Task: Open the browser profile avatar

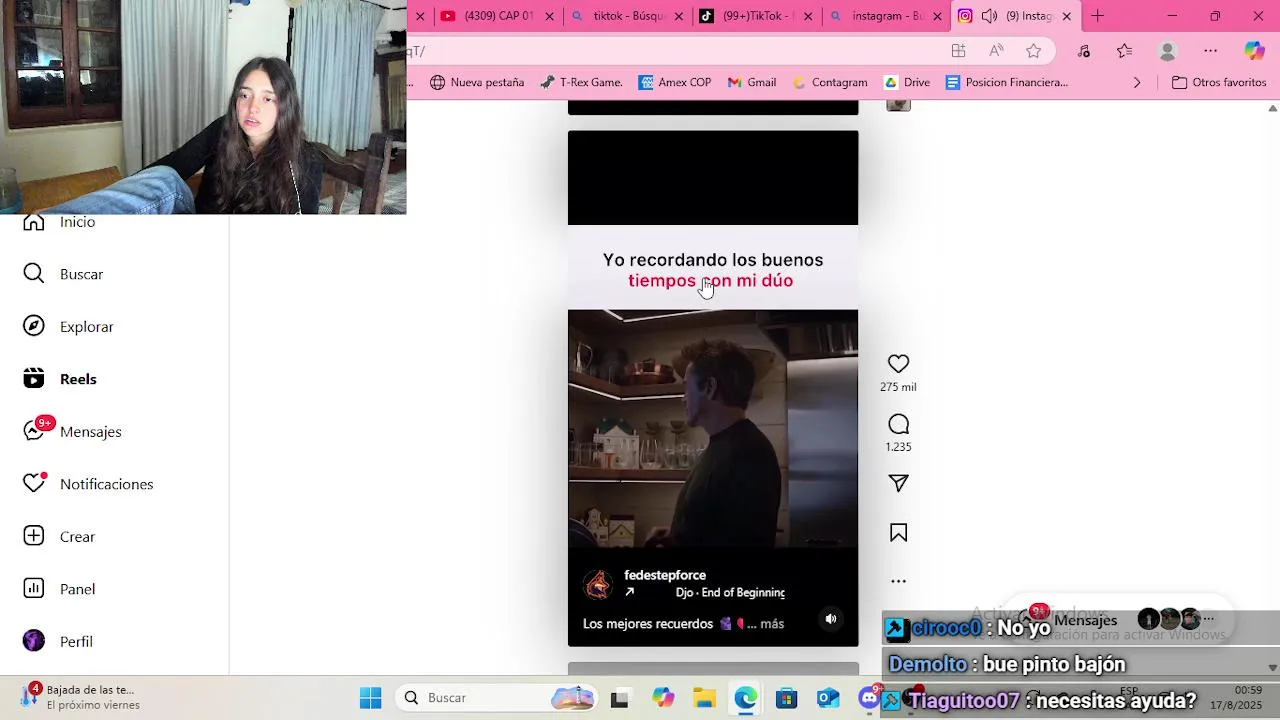Action: click(x=1167, y=51)
